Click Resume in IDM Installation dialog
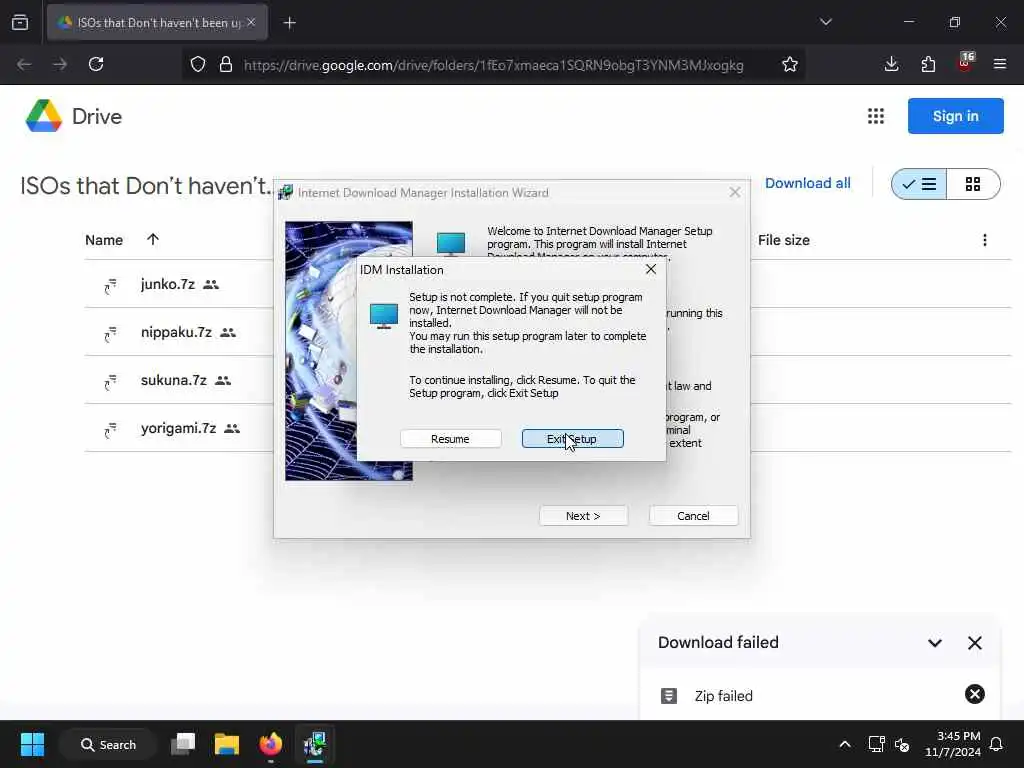The width and height of the screenshot is (1024, 768). pos(451,439)
